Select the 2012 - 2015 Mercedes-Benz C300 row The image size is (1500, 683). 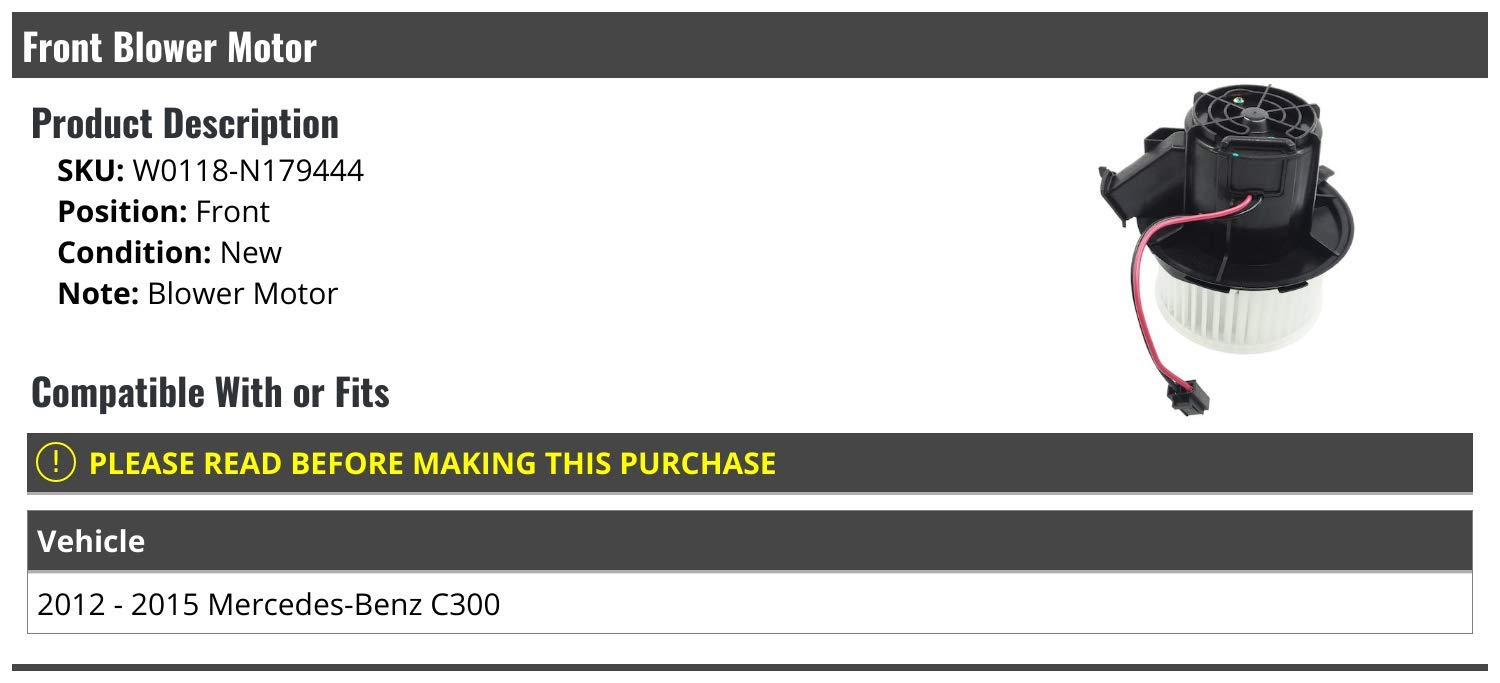tap(268, 604)
